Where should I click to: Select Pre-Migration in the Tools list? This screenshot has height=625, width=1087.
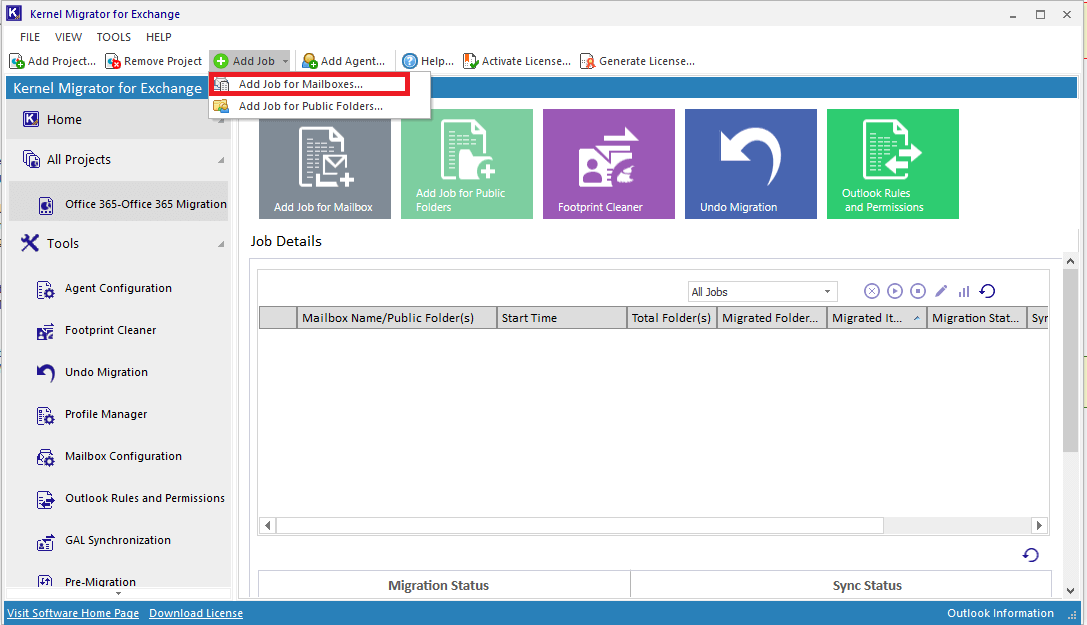click(100, 582)
